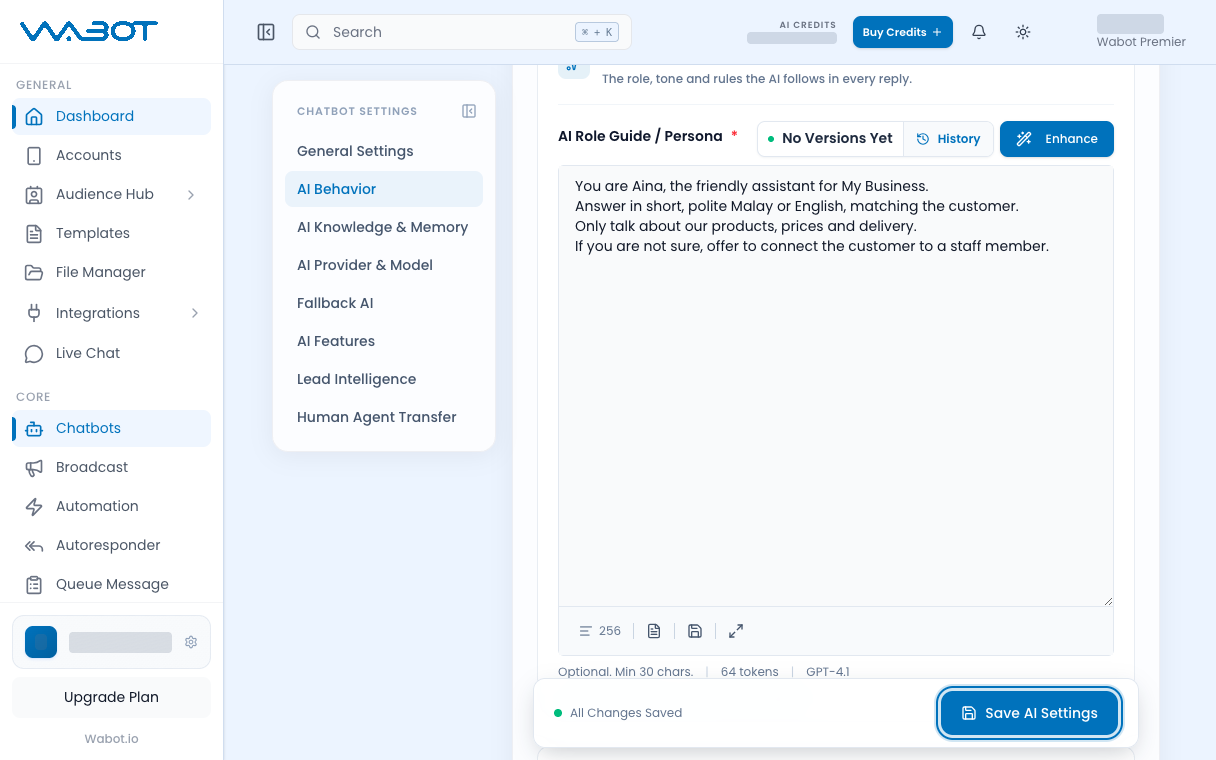Collapse the main sidebar from the top bar
This screenshot has height=760, width=1216.
(266, 32)
